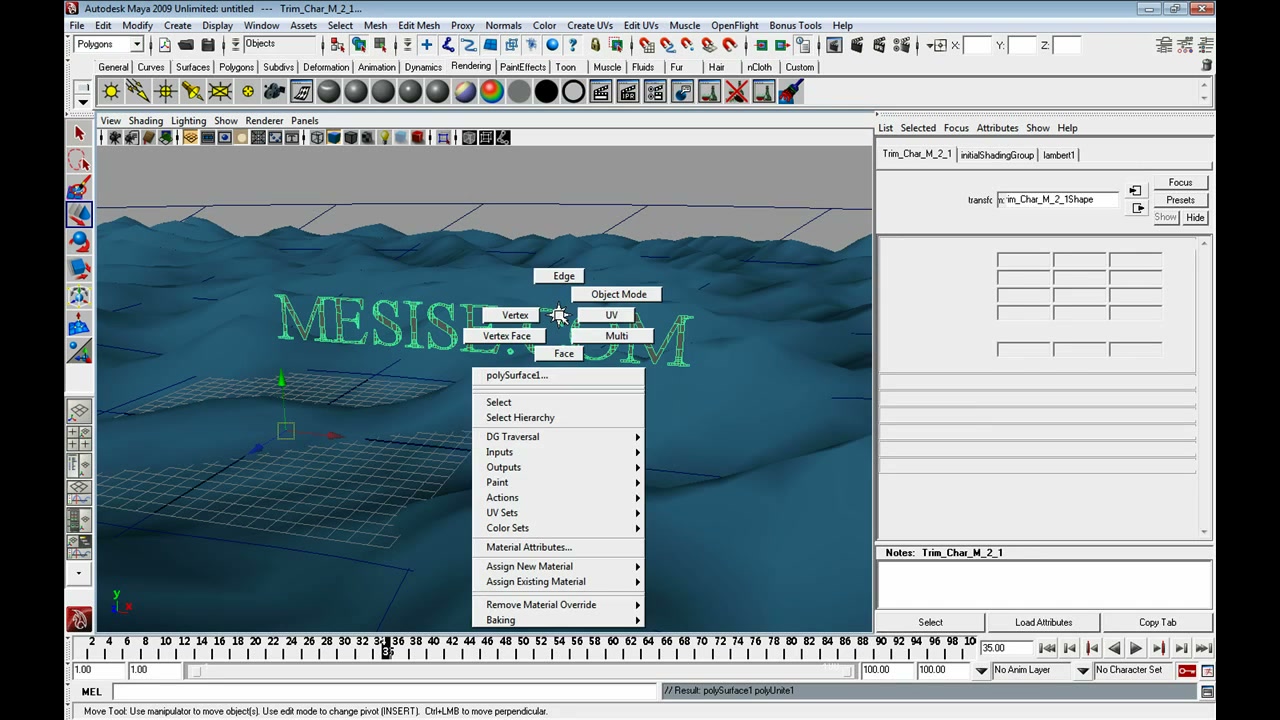This screenshot has height=720, width=1280.
Task: Create a camera from the Rendering shelf
Action: point(274,92)
